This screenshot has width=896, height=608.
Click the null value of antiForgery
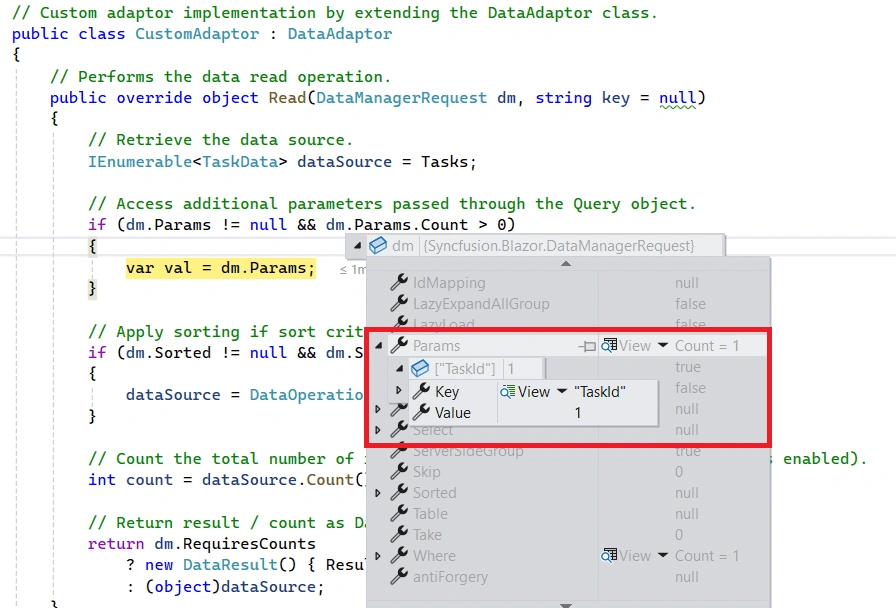coord(686,577)
